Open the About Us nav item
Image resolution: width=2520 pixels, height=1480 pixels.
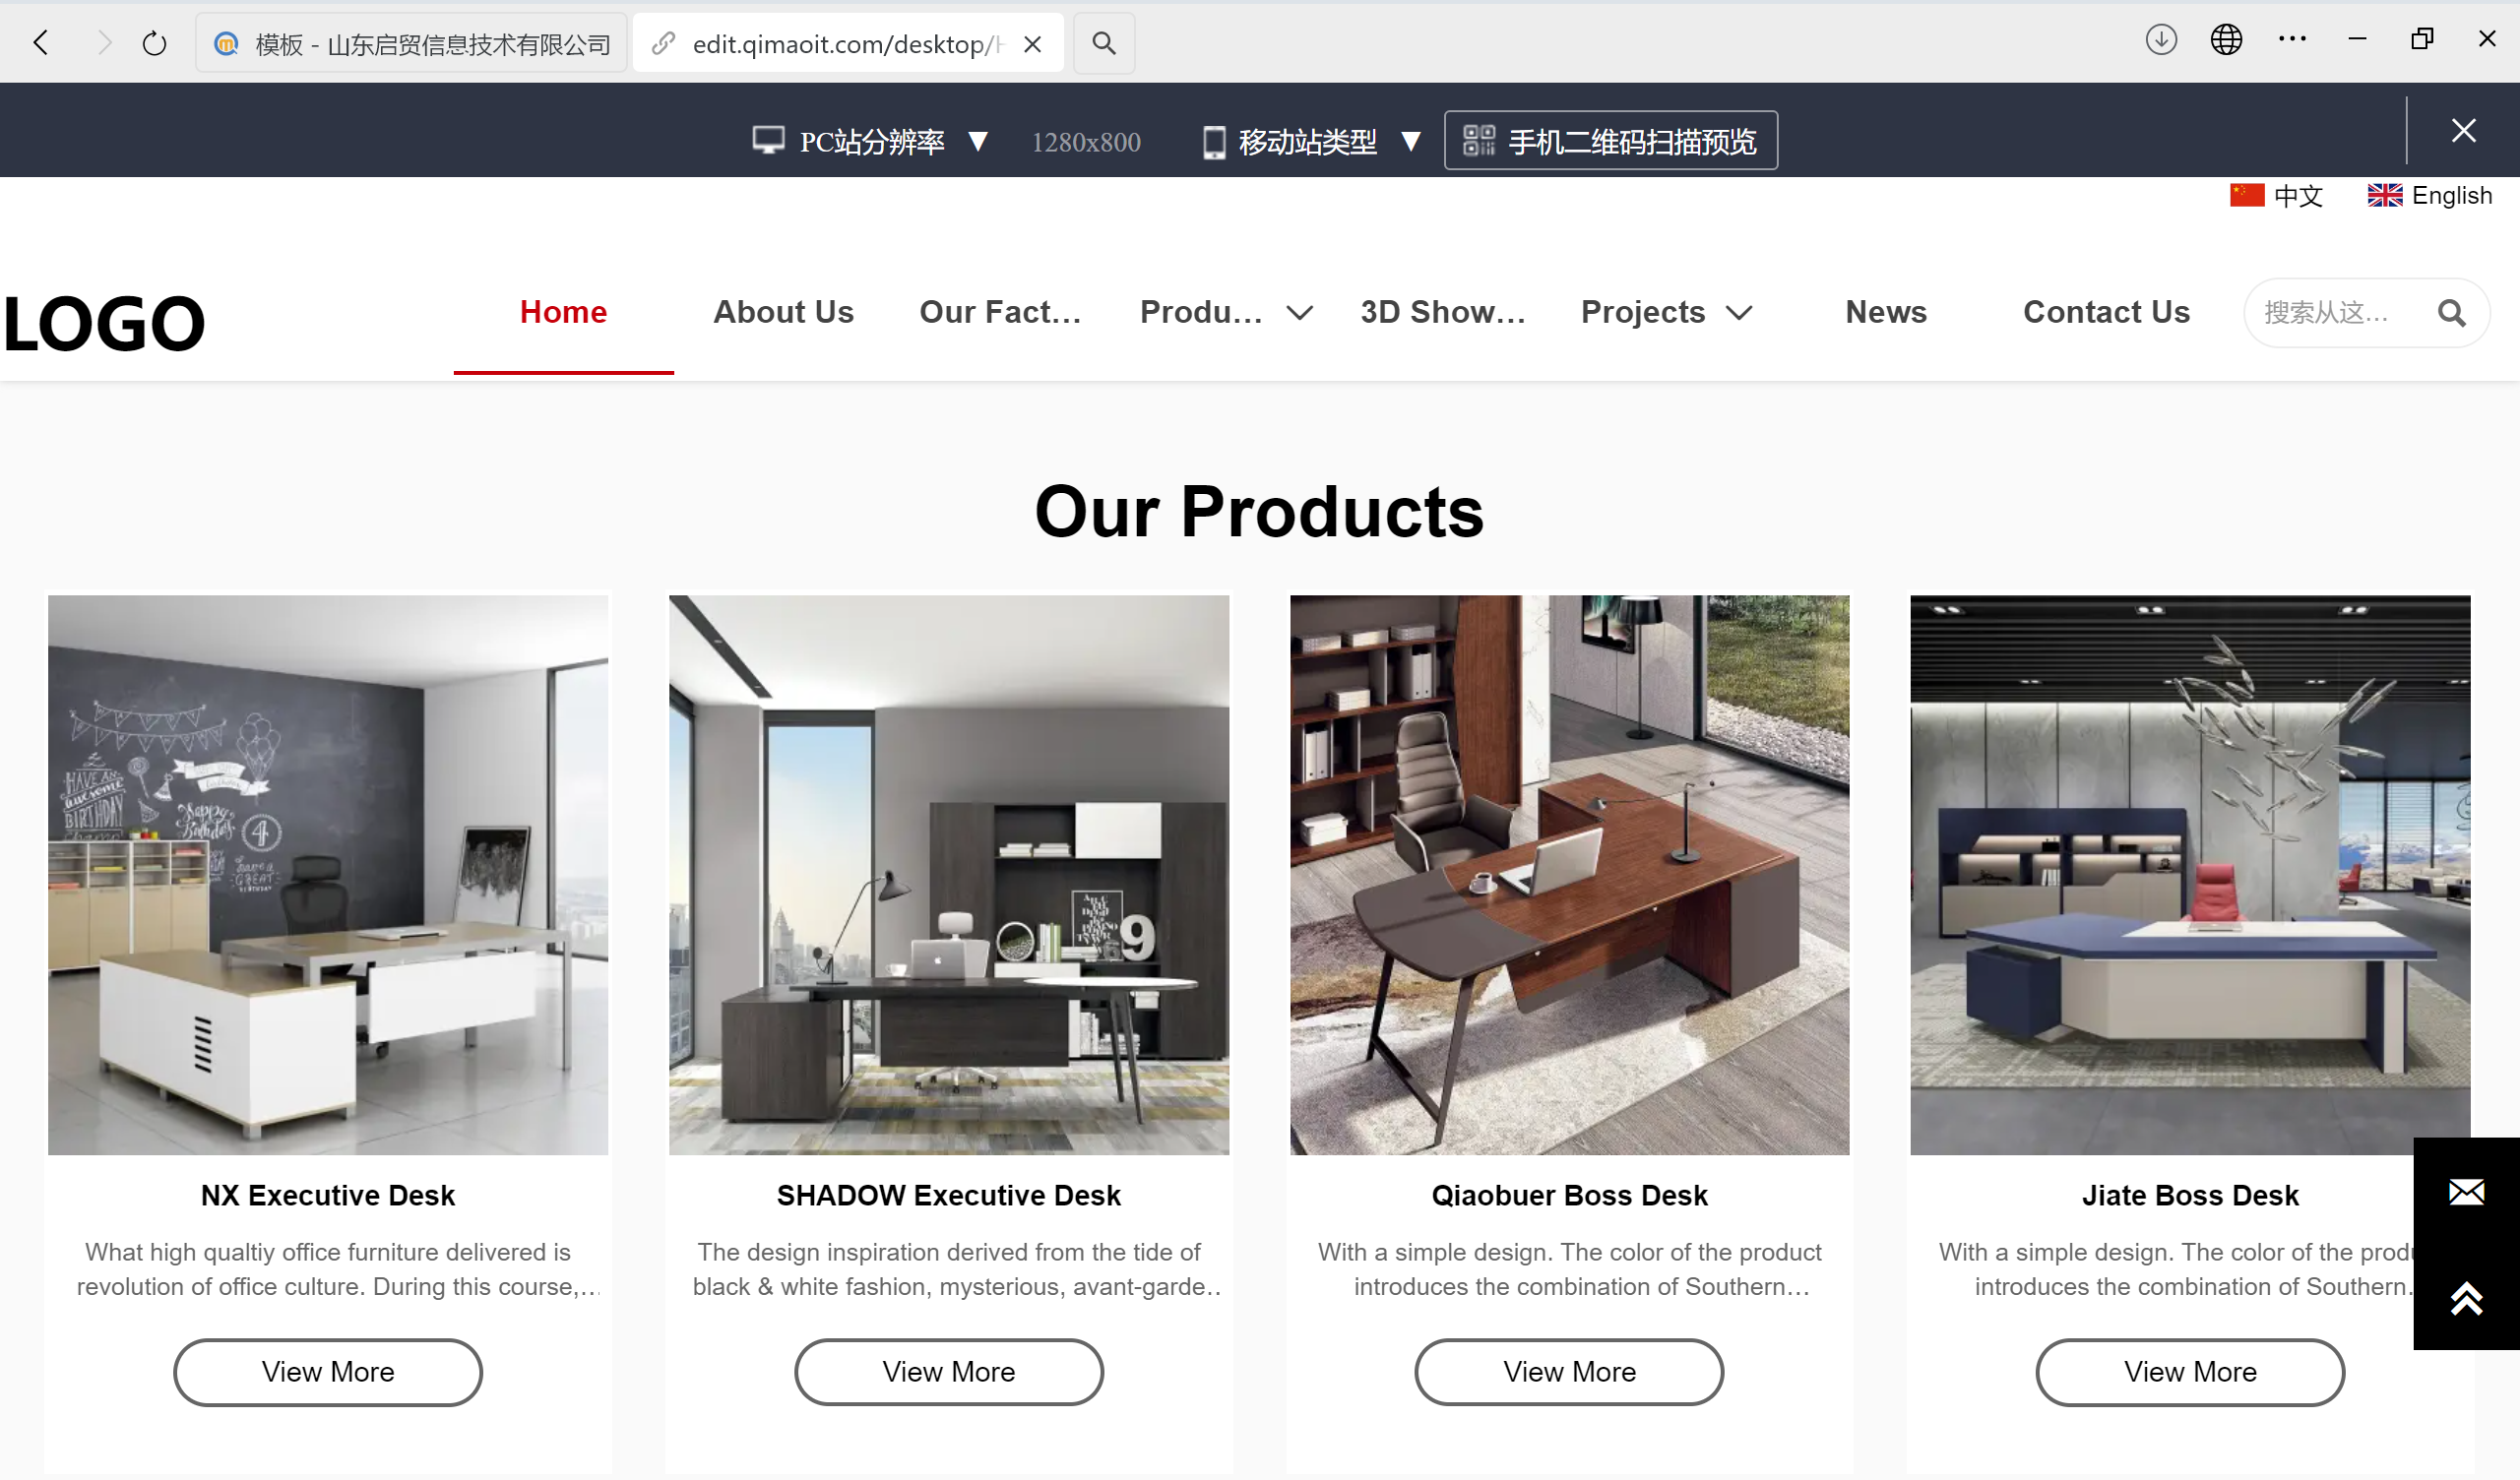pyautogui.click(x=783, y=312)
